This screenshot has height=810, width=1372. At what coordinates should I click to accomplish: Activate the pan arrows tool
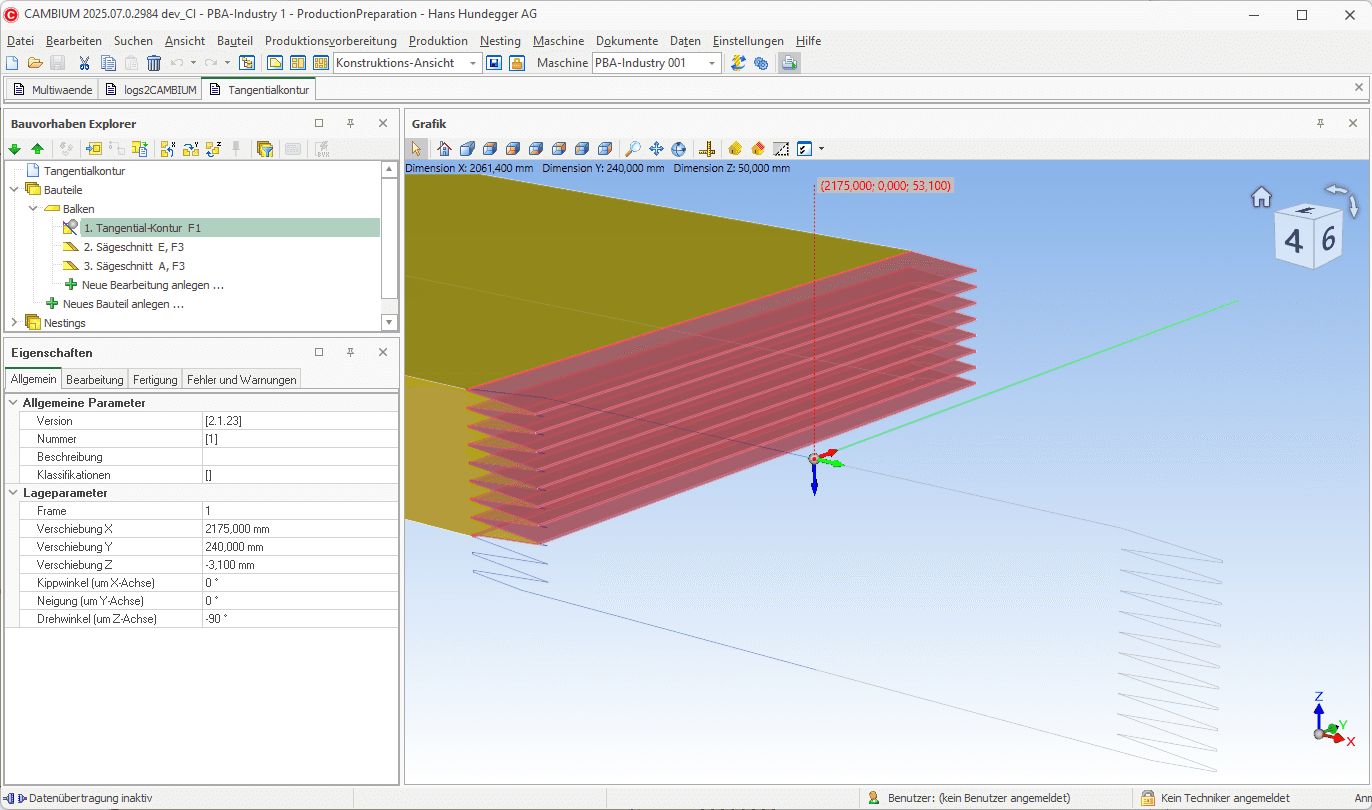point(656,149)
